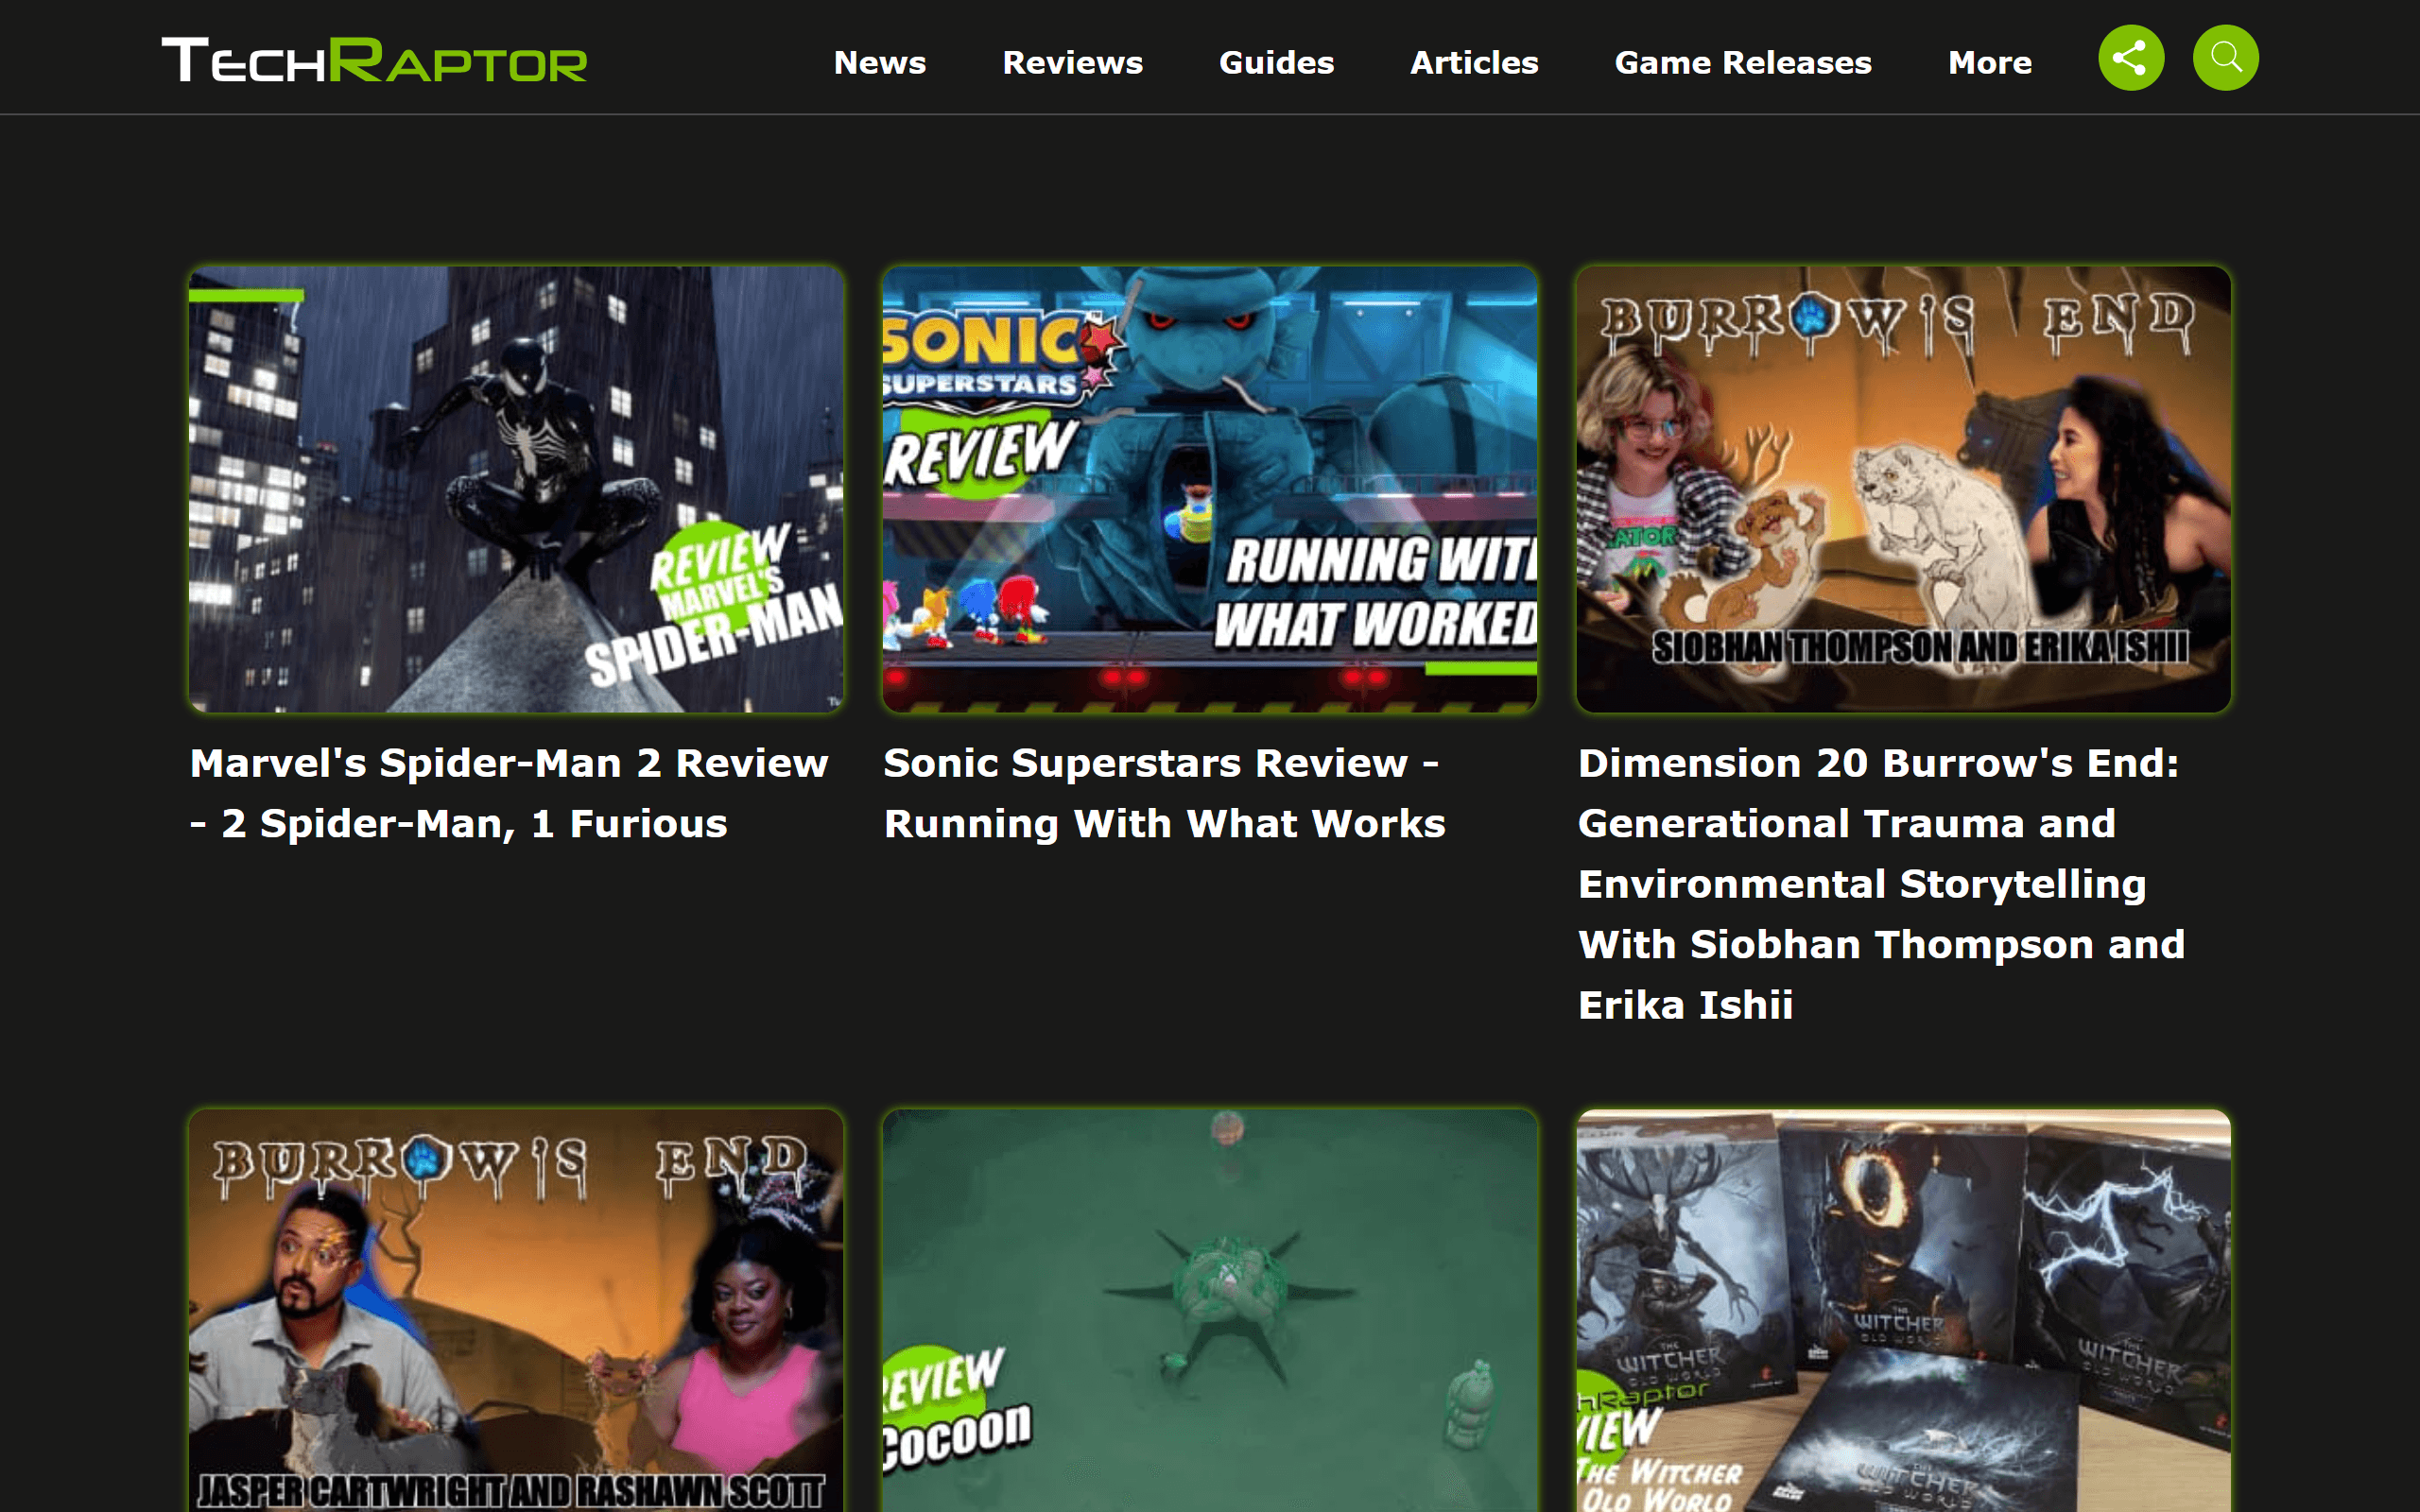Viewport: 2420px width, 1512px height.
Task: Open the Sonic Superstars Review article
Action: (x=1163, y=792)
